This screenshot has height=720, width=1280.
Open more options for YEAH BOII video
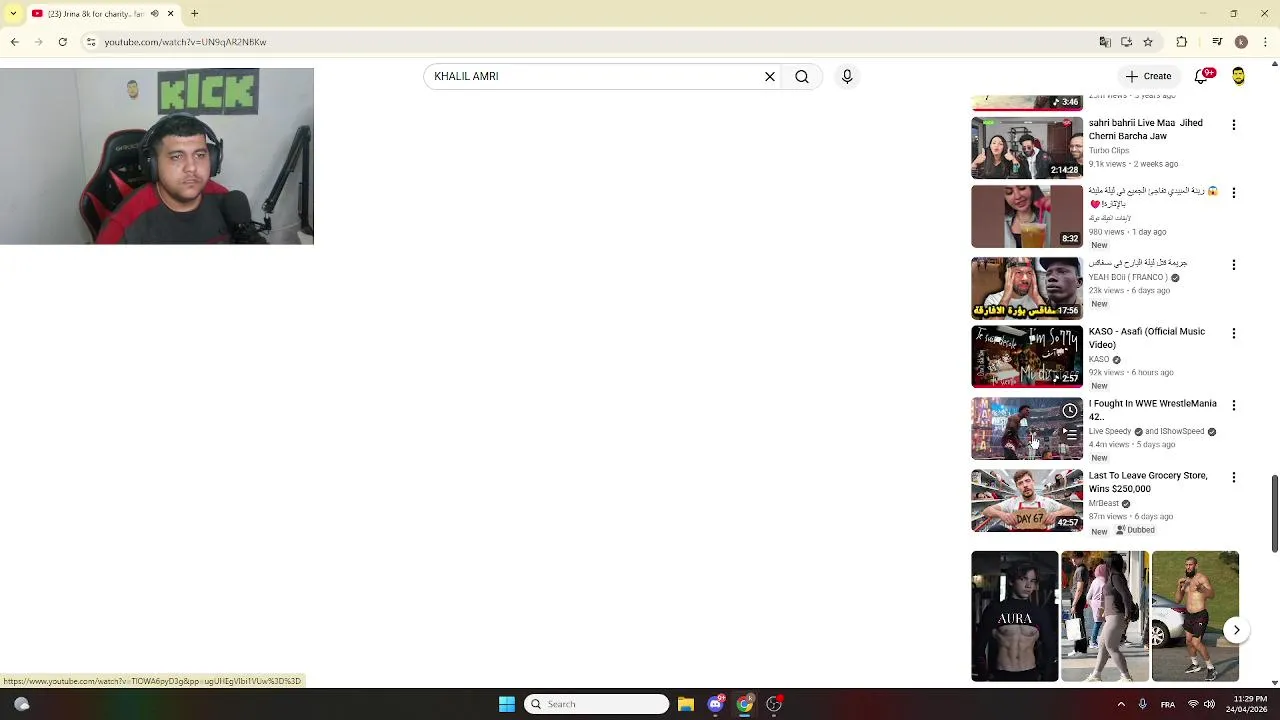(x=1233, y=265)
